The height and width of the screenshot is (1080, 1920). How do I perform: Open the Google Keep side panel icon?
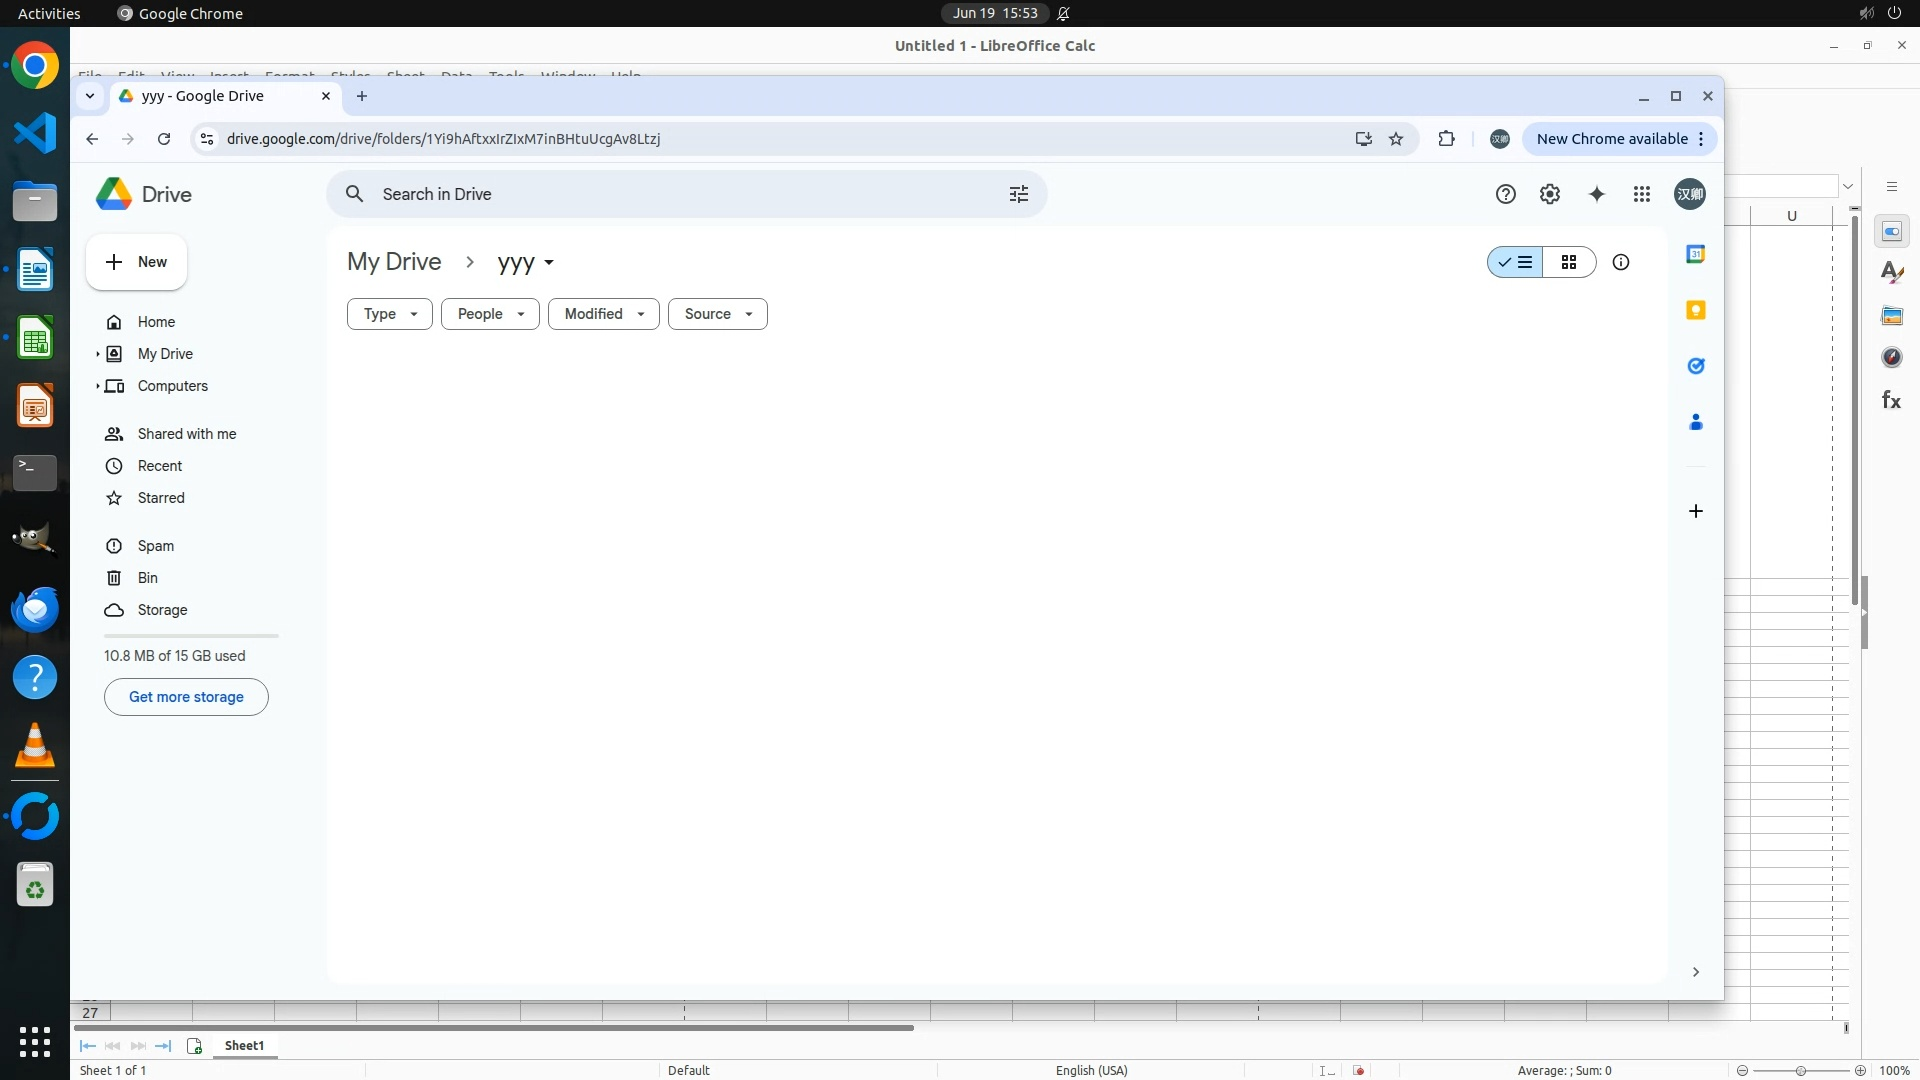pos(1695,310)
